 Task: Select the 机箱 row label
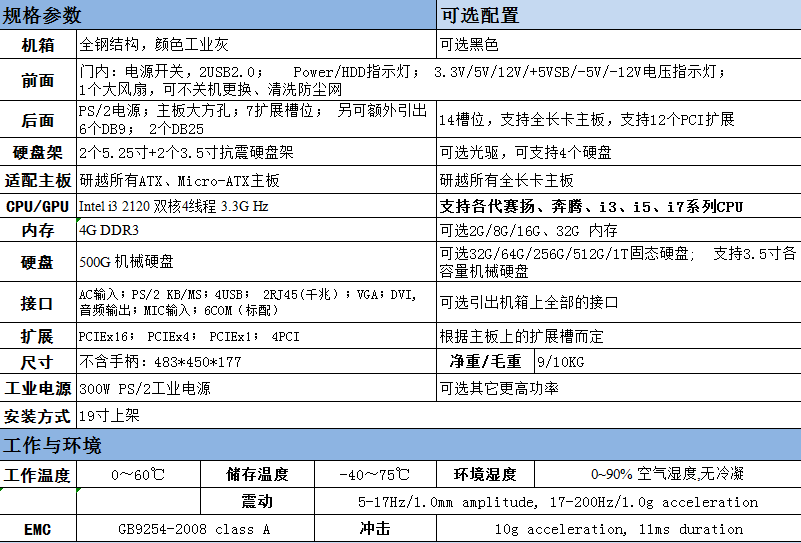point(38,44)
